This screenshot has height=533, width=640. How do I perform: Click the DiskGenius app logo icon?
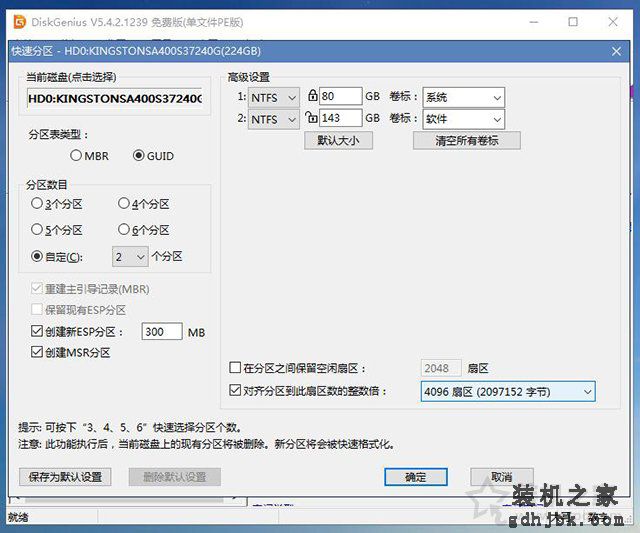(x=19, y=22)
